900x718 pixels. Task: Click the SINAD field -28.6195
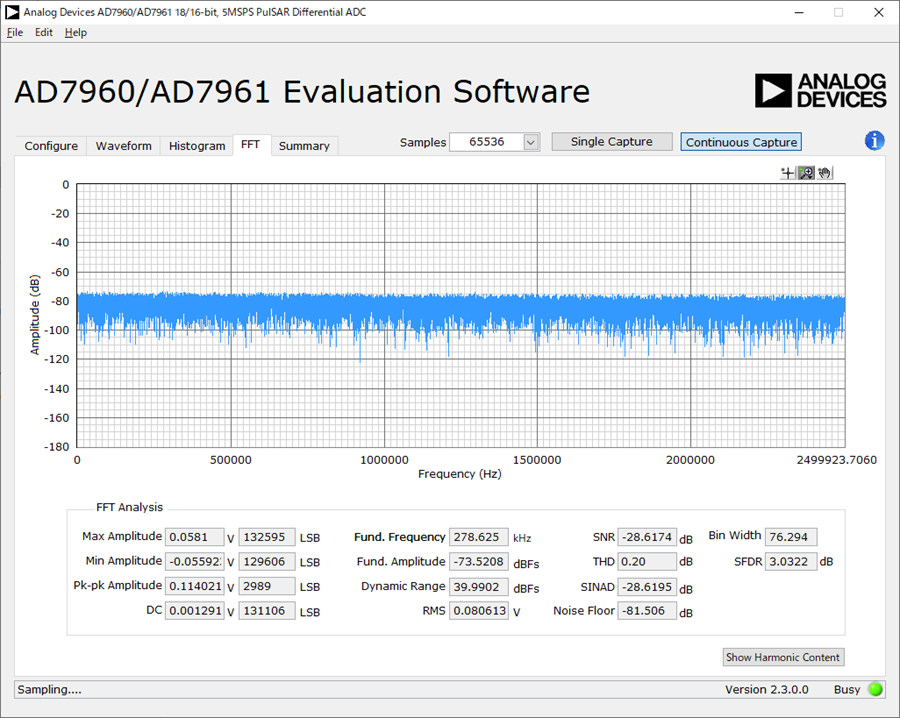tap(647, 586)
